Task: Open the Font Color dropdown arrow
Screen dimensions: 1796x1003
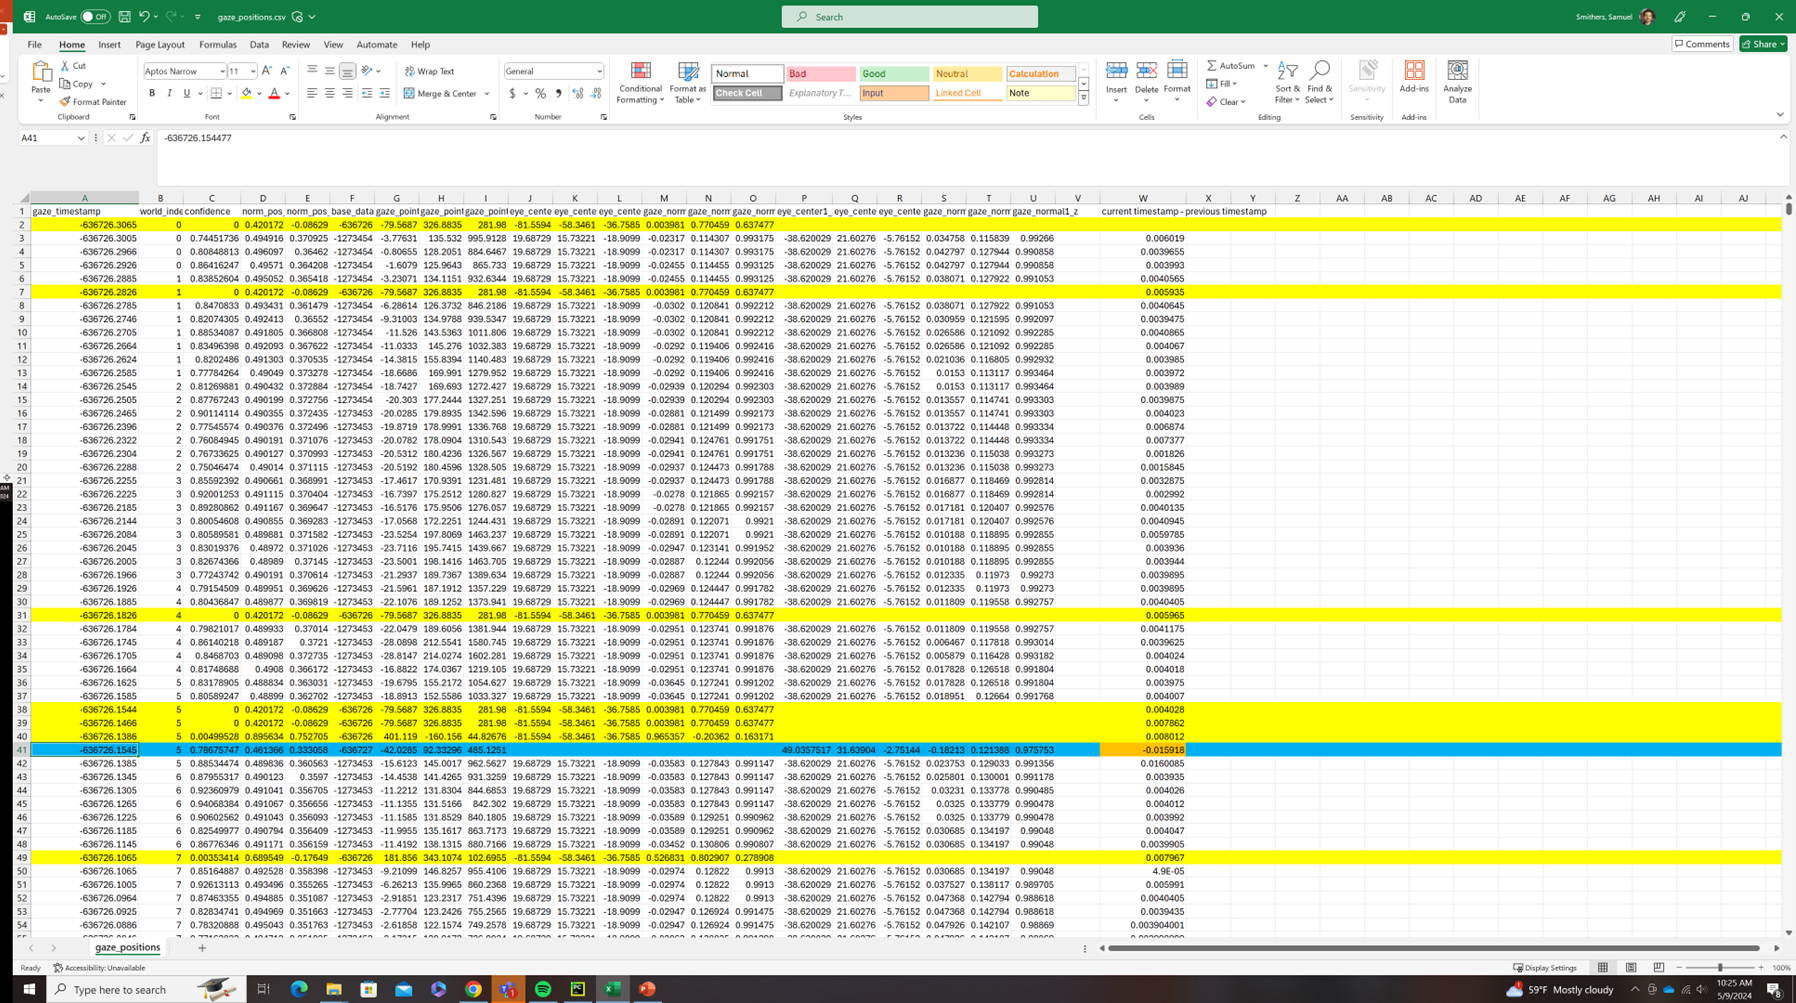Action: pos(287,94)
